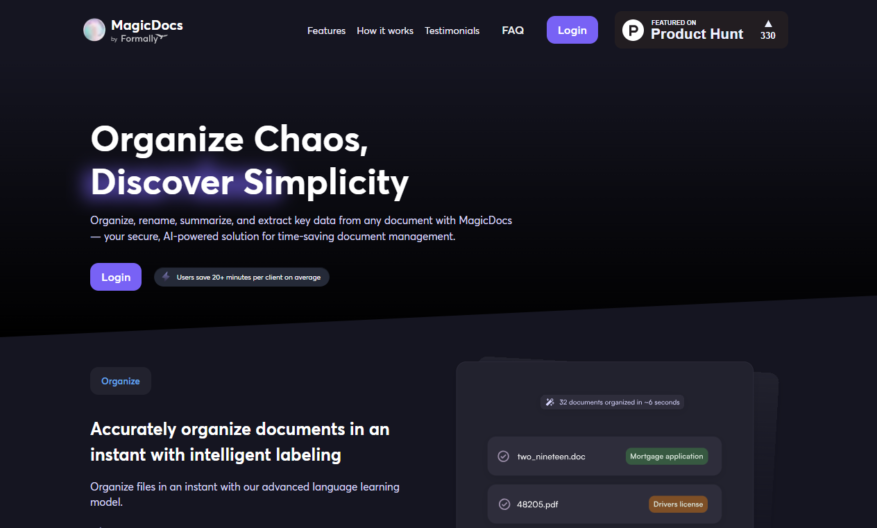This screenshot has width=877, height=528.
Task: Click the by Formally logo text
Action: (x=139, y=39)
